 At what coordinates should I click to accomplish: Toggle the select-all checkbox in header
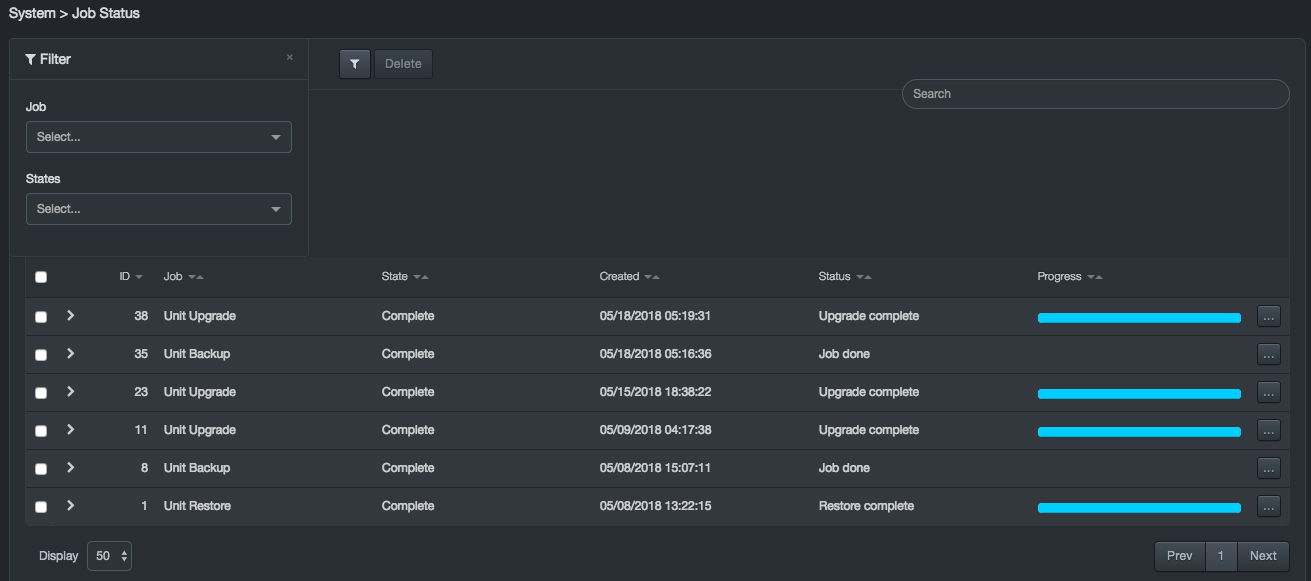pyautogui.click(x=41, y=277)
